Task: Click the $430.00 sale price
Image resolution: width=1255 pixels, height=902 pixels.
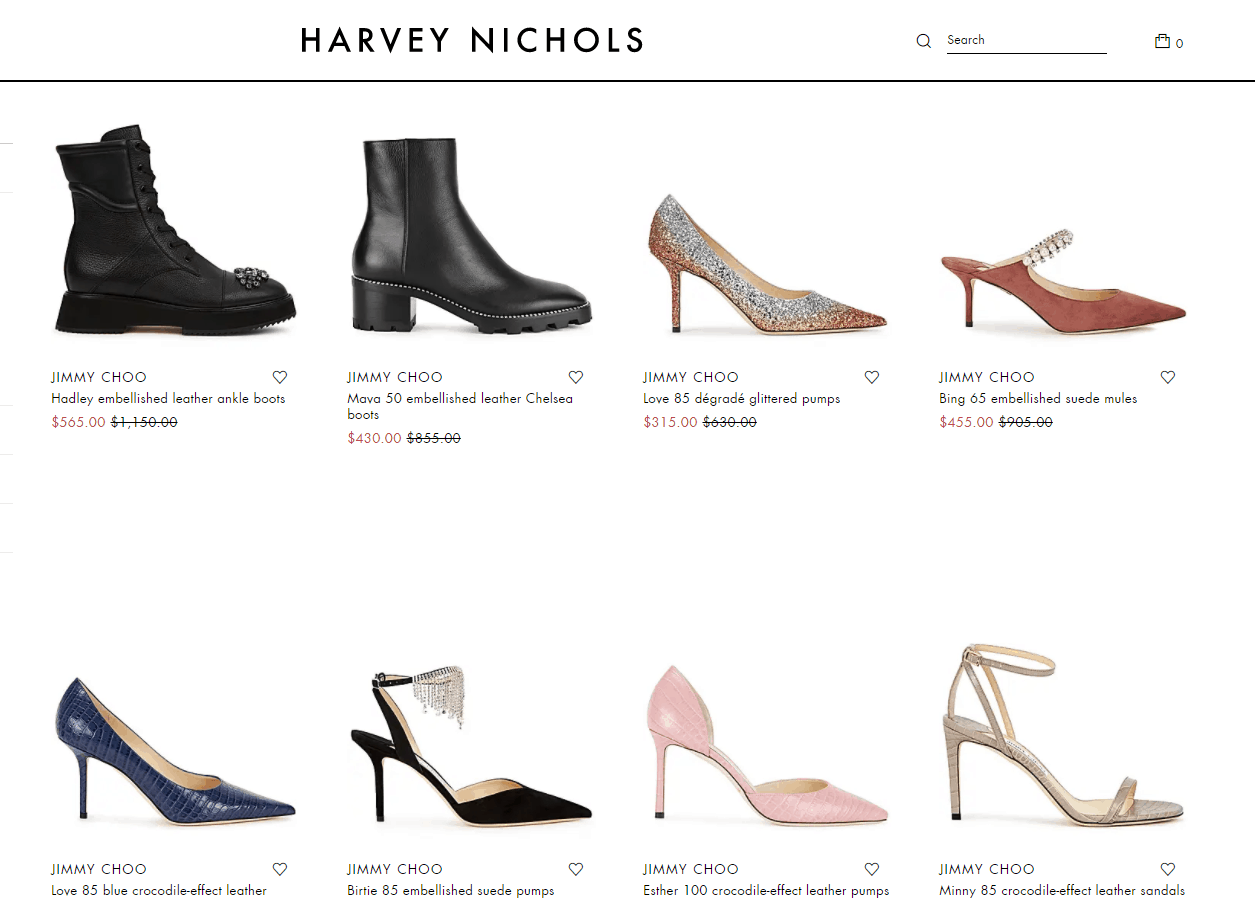Action: tap(374, 438)
